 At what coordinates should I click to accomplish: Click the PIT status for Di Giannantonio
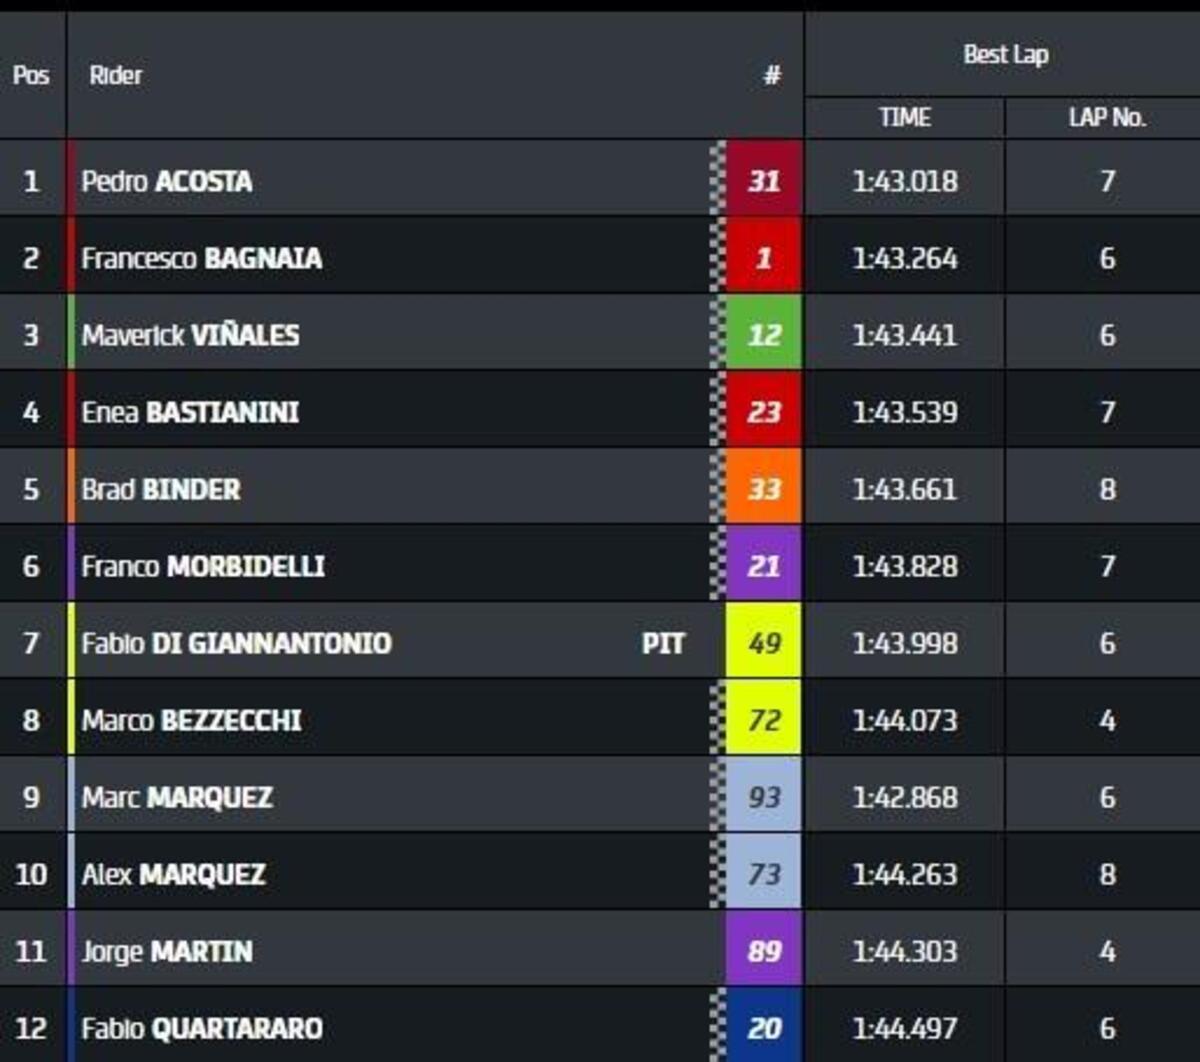click(x=663, y=643)
